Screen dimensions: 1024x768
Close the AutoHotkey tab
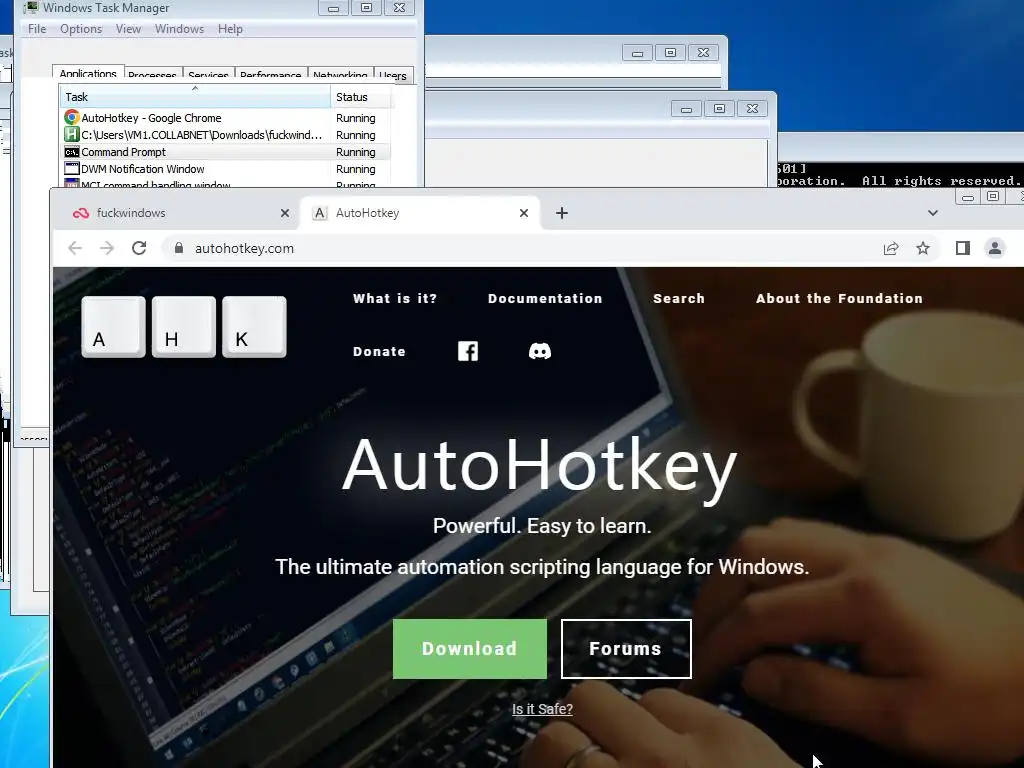pyautogui.click(x=524, y=213)
